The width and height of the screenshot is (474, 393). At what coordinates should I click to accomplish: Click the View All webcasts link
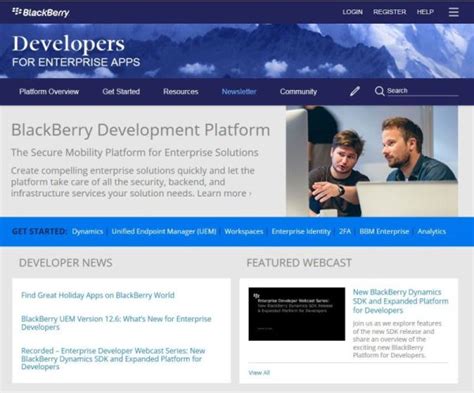pyautogui.click(x=259, y=373)
